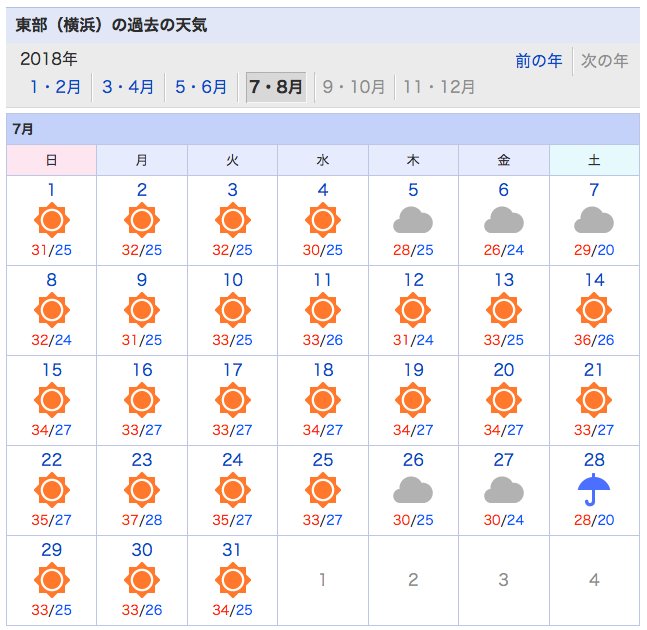This screenshot has height=630, width=647.
Task: Go to the previous year 前の年
Action: (x=538, y=61)
